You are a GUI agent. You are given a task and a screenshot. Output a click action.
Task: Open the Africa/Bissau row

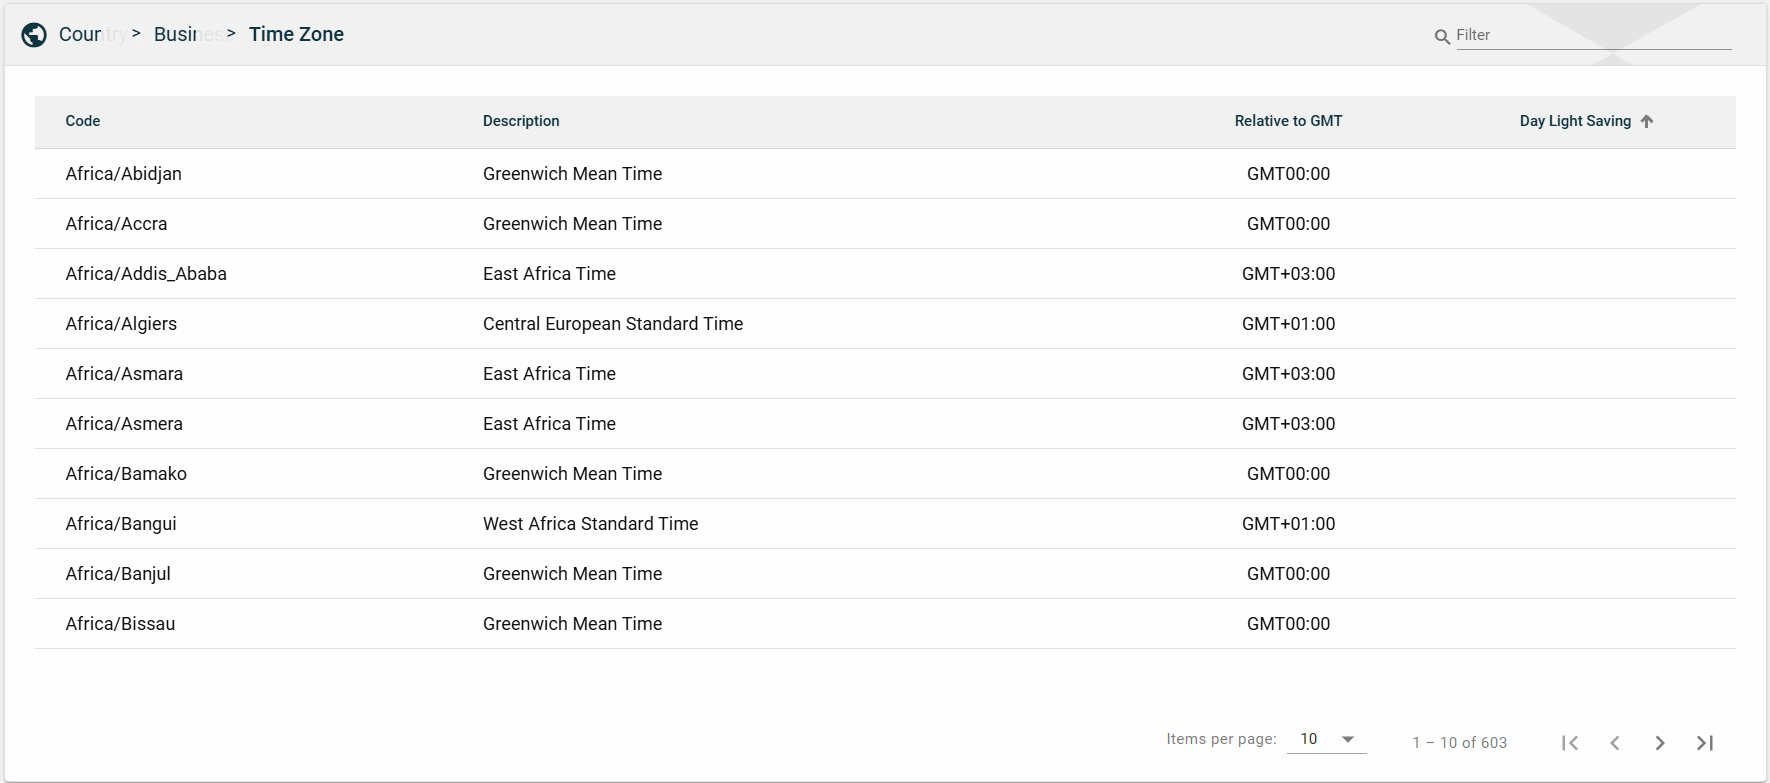pyautogui.click(x=120, y=624)
